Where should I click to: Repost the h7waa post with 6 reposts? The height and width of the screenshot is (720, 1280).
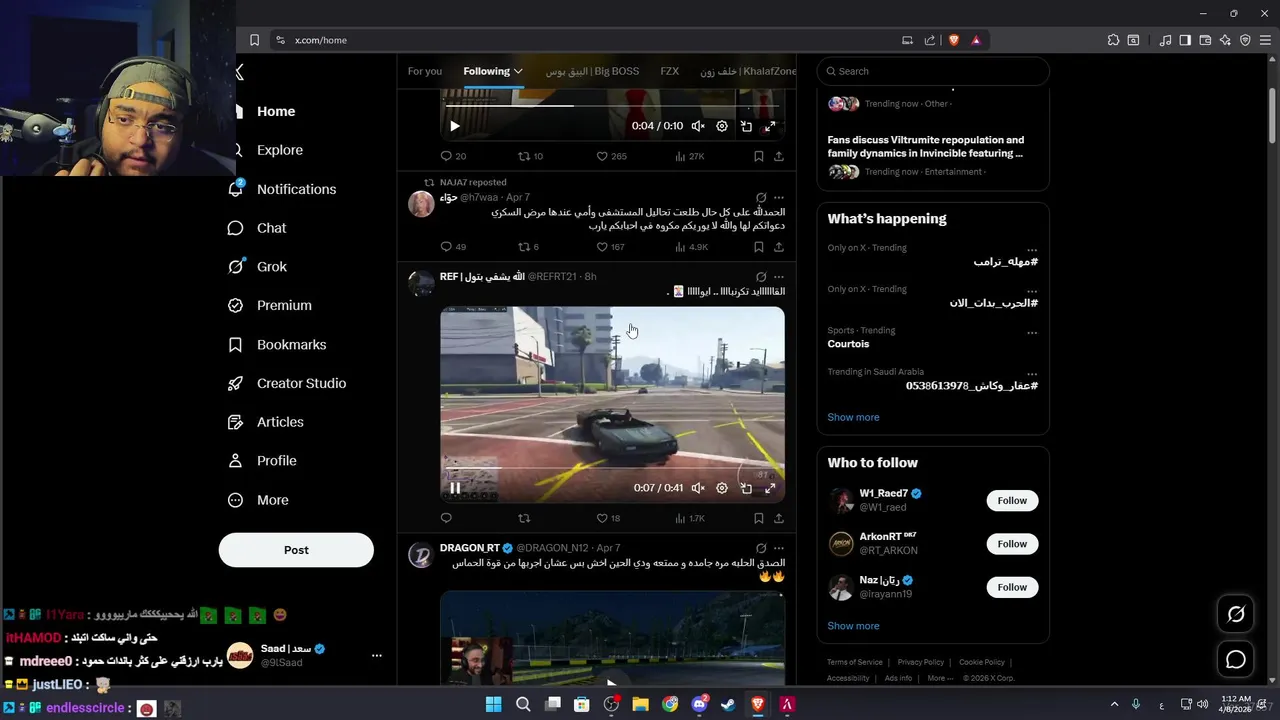[528, 247]
